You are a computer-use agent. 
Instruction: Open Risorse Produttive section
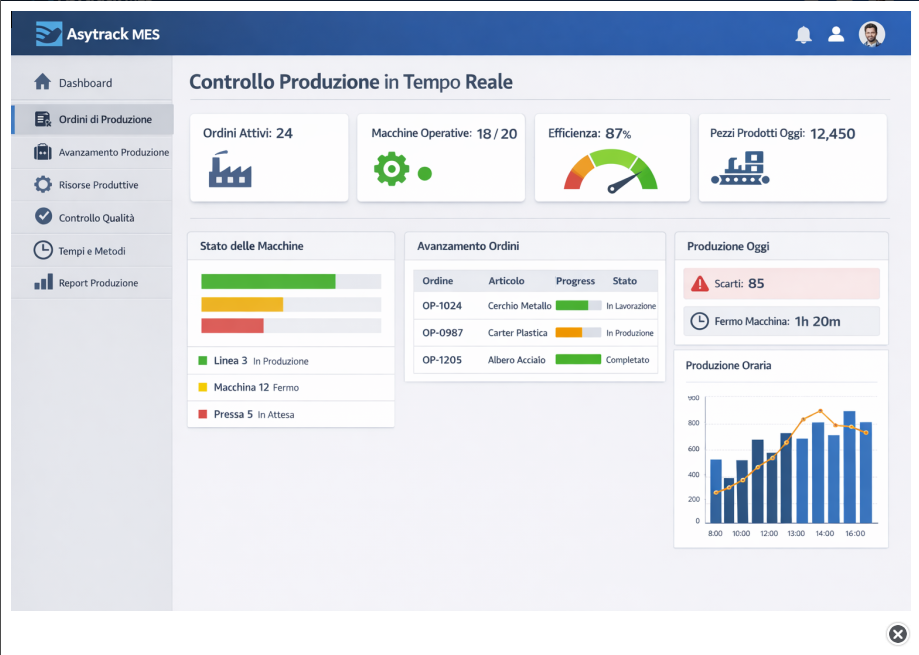(x=92, y=185)
